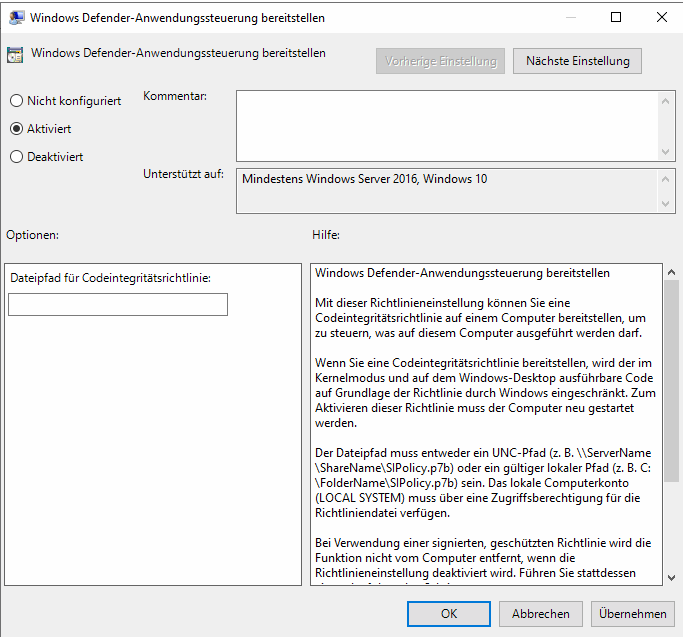Select the 'Nicht konfiguriert' radio button
The image size is (683, 637).
pyautogui.click(x=16, y=101)
